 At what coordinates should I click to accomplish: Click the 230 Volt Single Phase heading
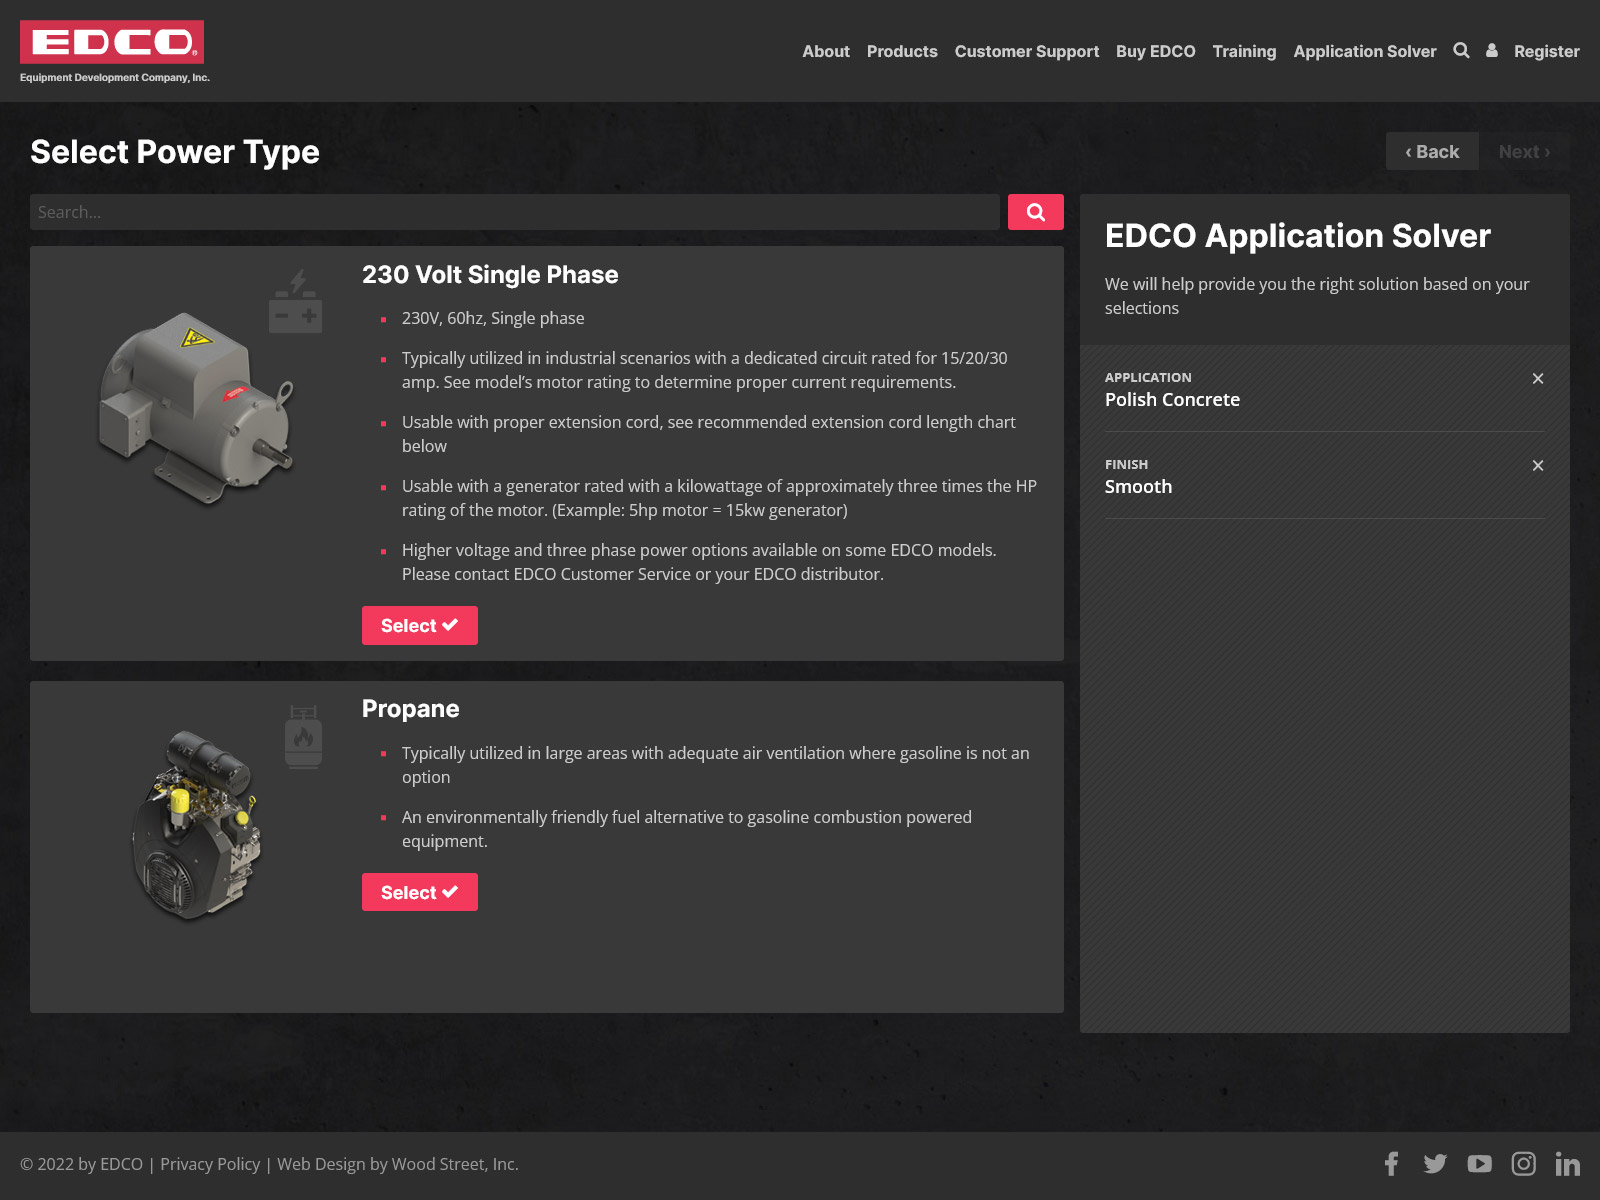pos(490,275)
